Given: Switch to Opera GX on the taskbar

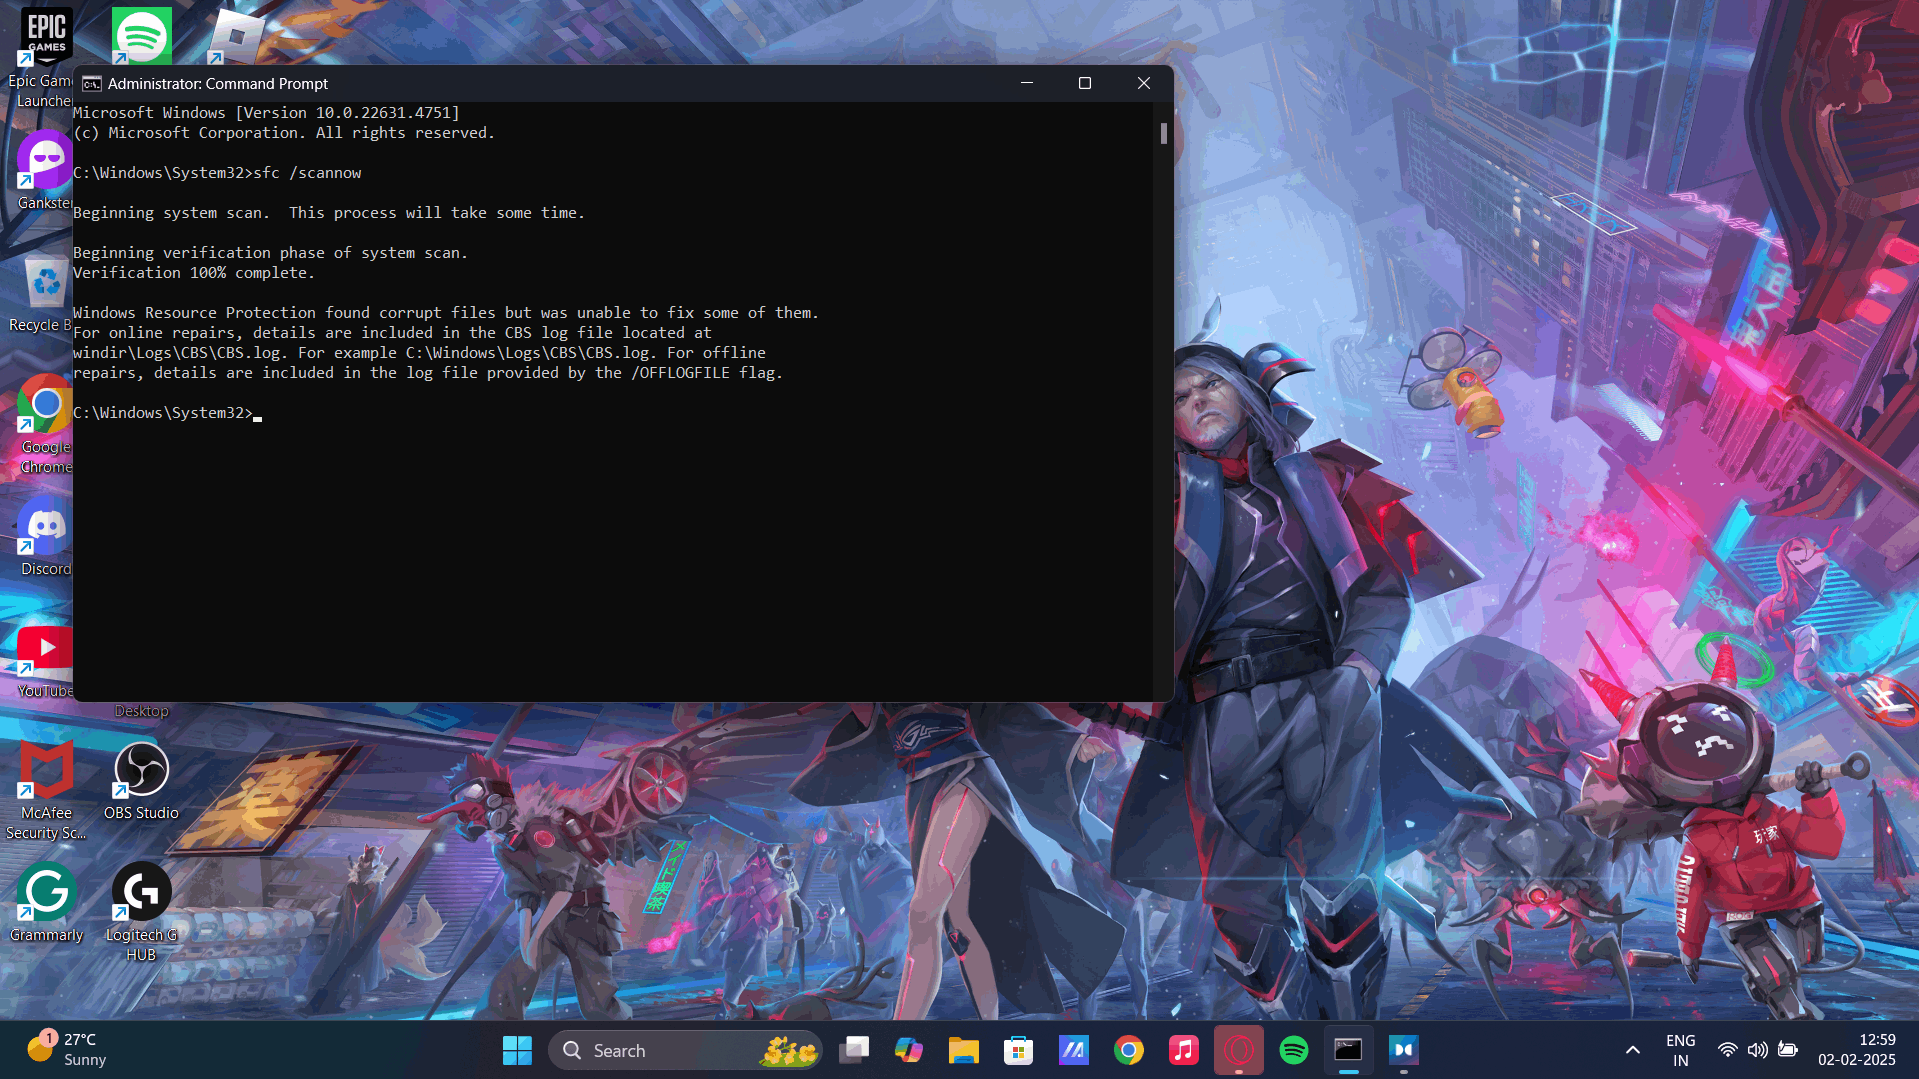Looking at the screenshot, I should pos(1239,1050).
